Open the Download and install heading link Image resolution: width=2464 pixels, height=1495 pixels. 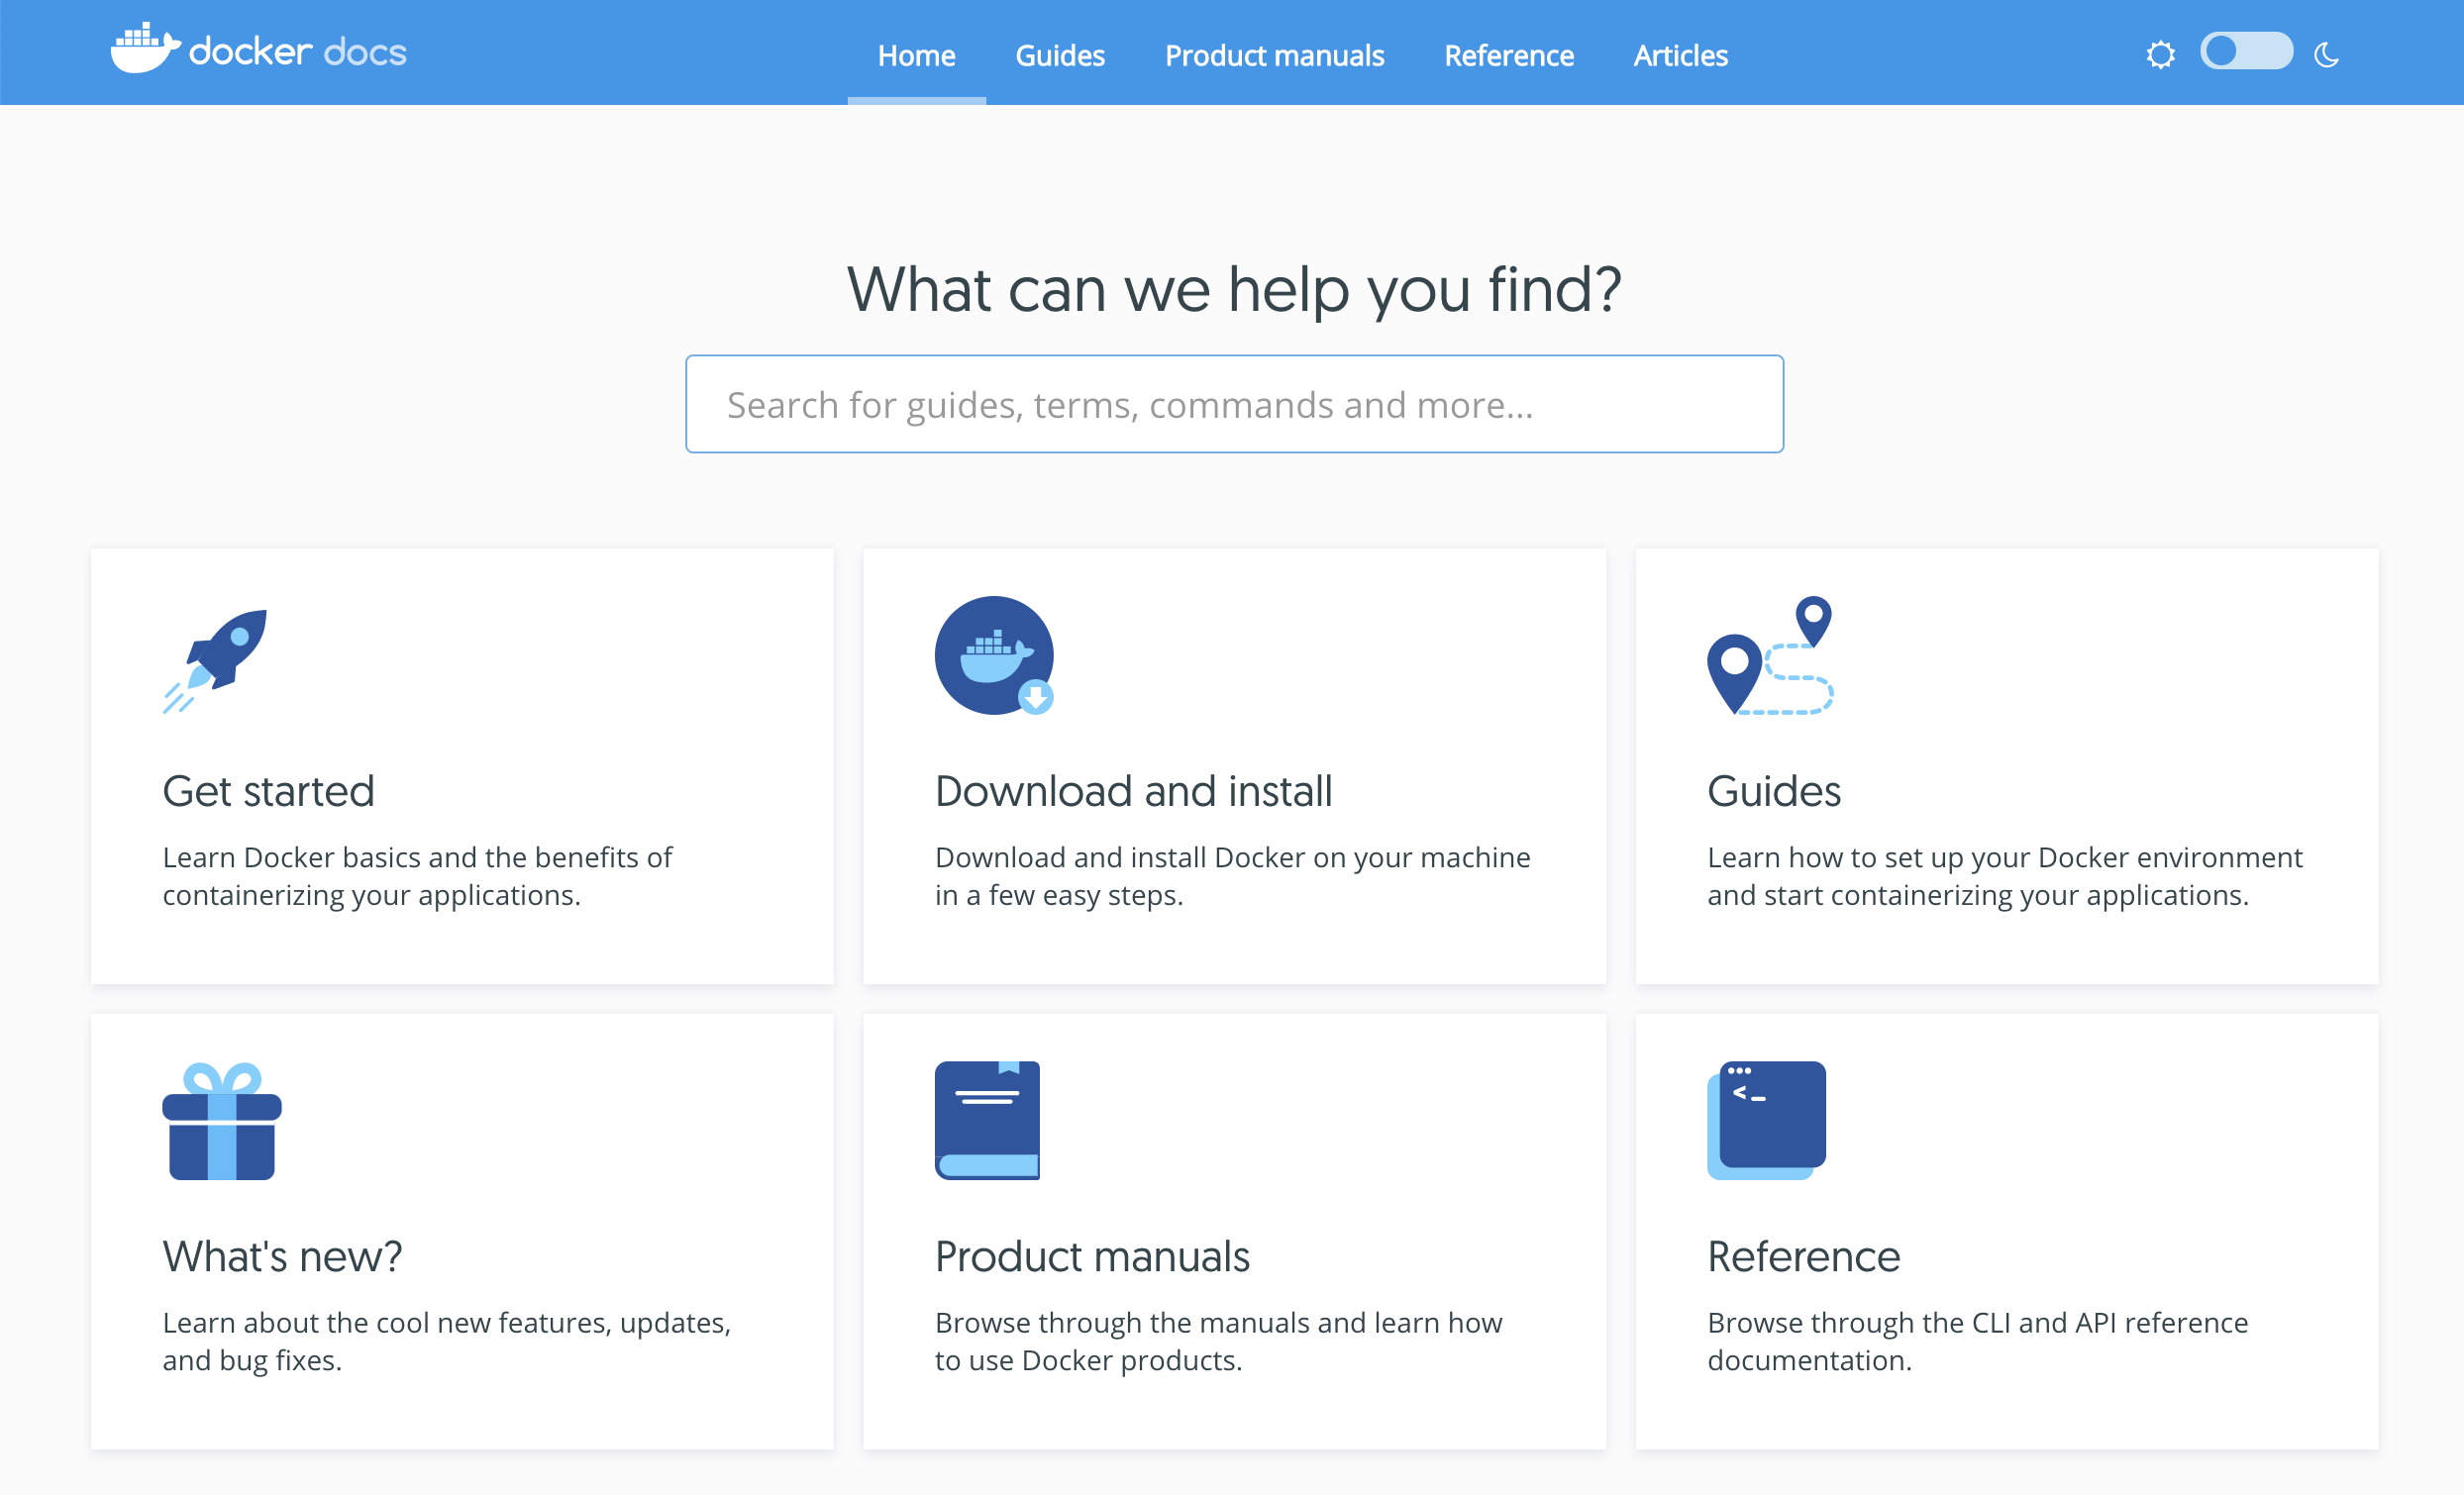point(1133,791)
